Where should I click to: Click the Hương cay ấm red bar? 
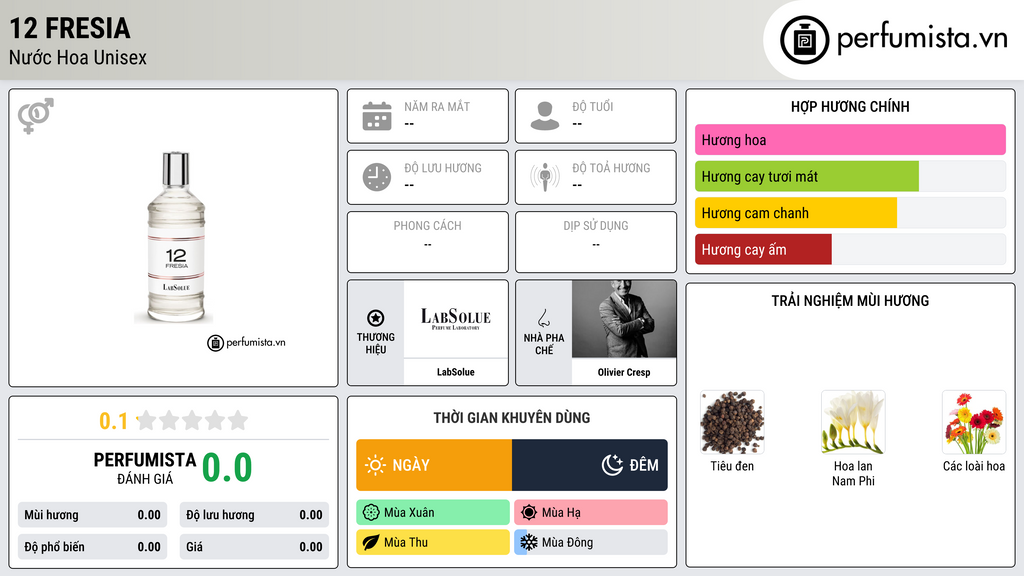(x=763, y=249)
